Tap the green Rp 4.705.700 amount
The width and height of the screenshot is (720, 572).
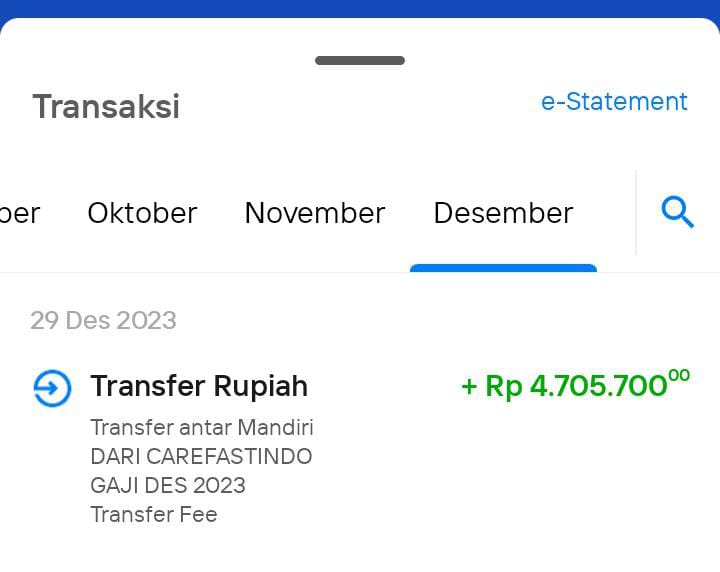(576, 385)
